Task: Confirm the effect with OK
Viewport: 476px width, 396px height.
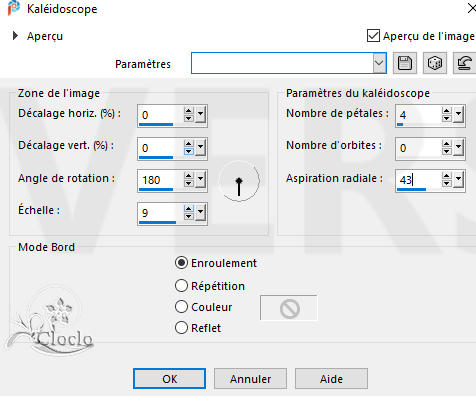Action: pyautogui.click(x=169, y=379)
